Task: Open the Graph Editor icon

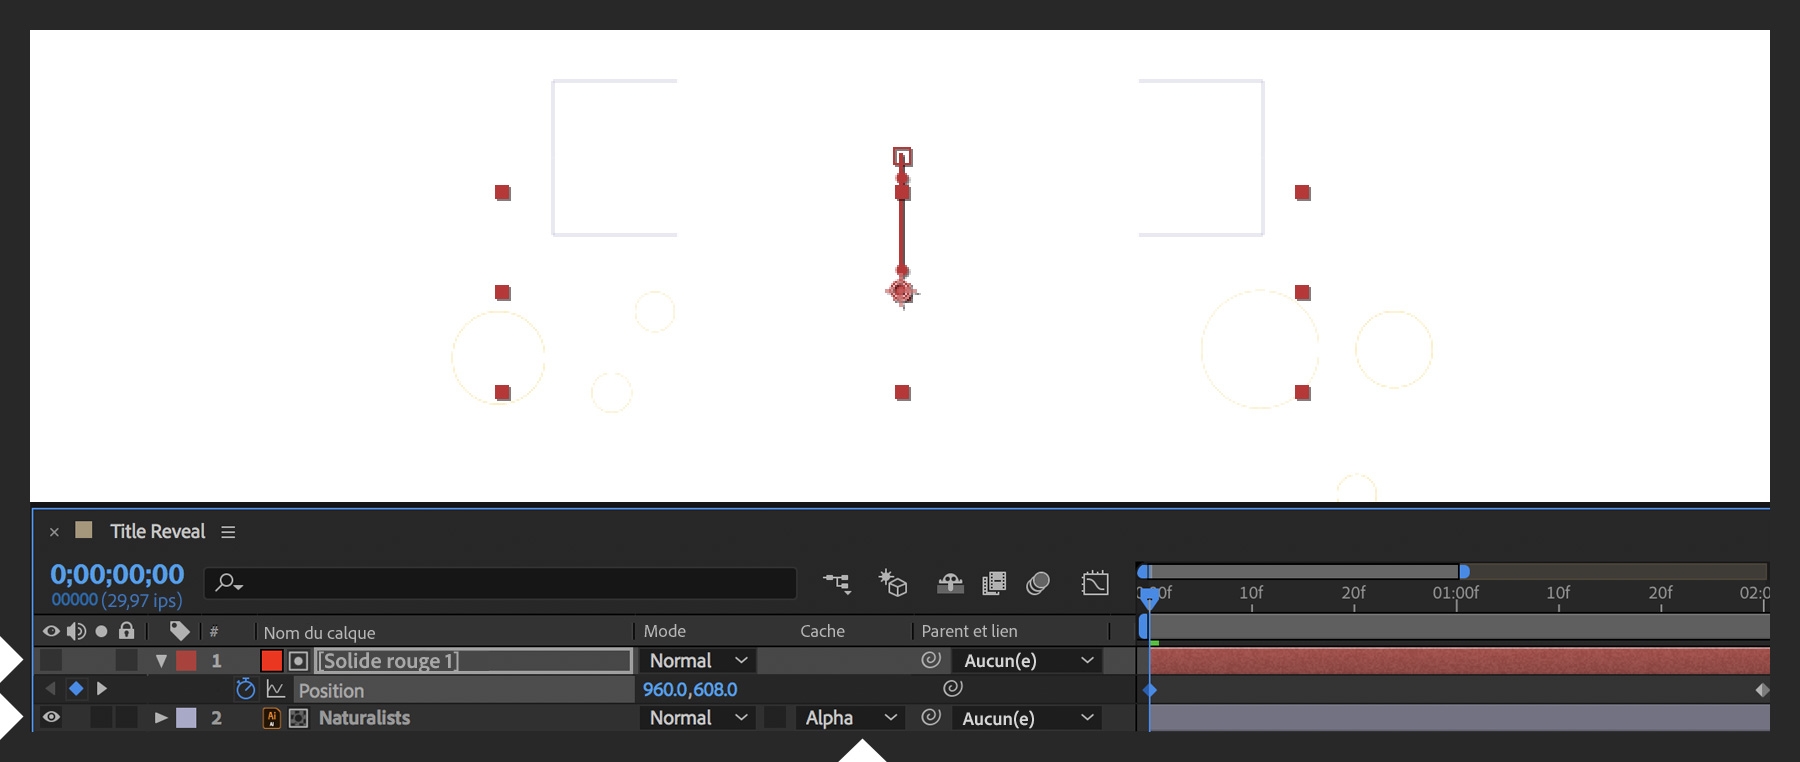Action: pyautogui.click(x=1095, y=582)
